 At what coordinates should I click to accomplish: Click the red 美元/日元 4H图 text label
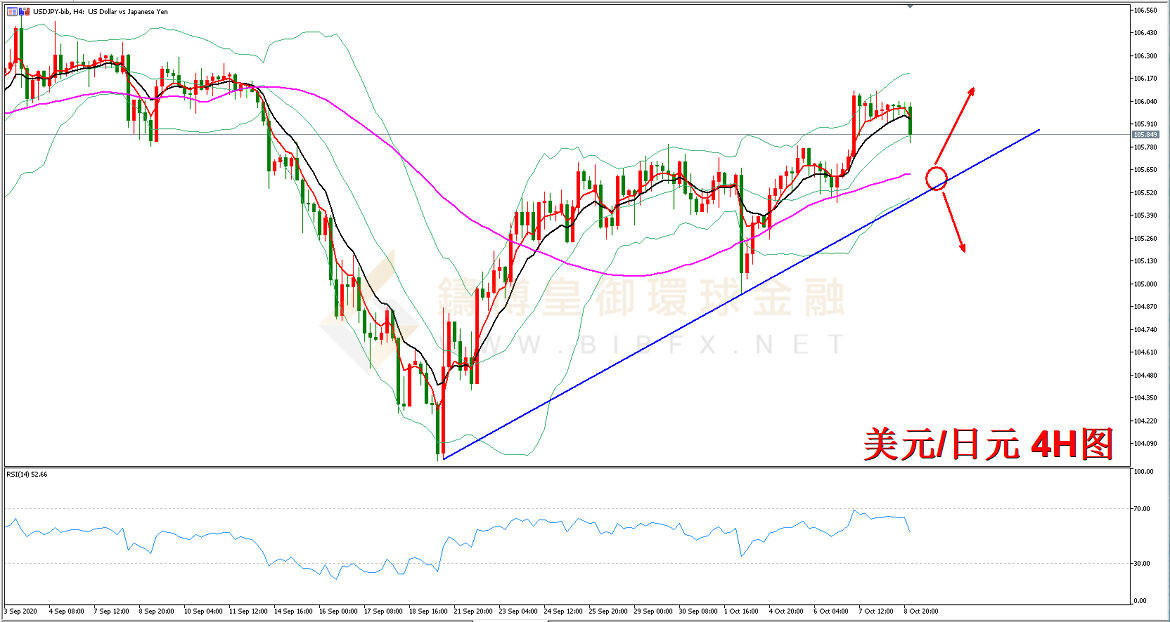pos(988,444)
